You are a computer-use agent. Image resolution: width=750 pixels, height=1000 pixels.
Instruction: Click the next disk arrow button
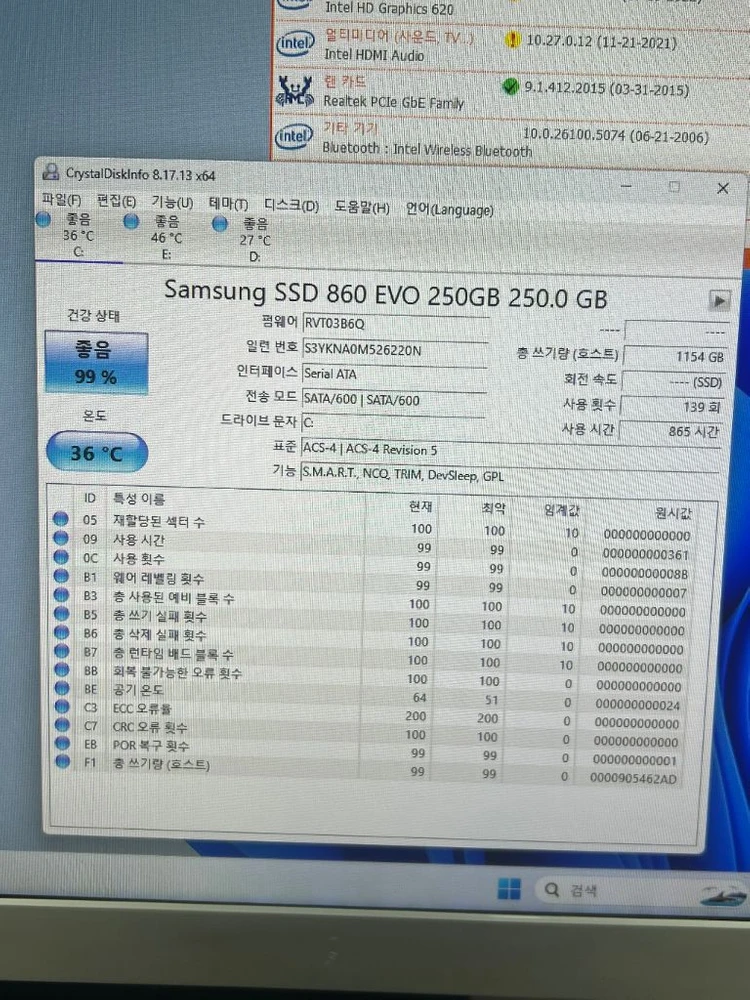[719, 300]
